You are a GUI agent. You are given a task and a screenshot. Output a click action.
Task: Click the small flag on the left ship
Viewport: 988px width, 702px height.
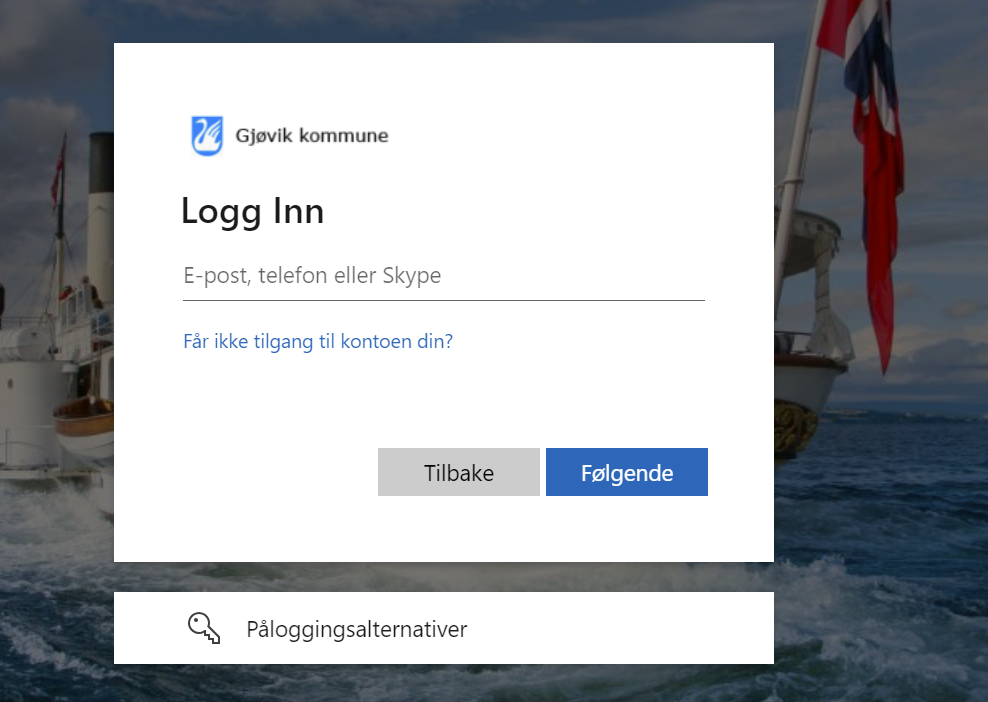coord(59,172)
